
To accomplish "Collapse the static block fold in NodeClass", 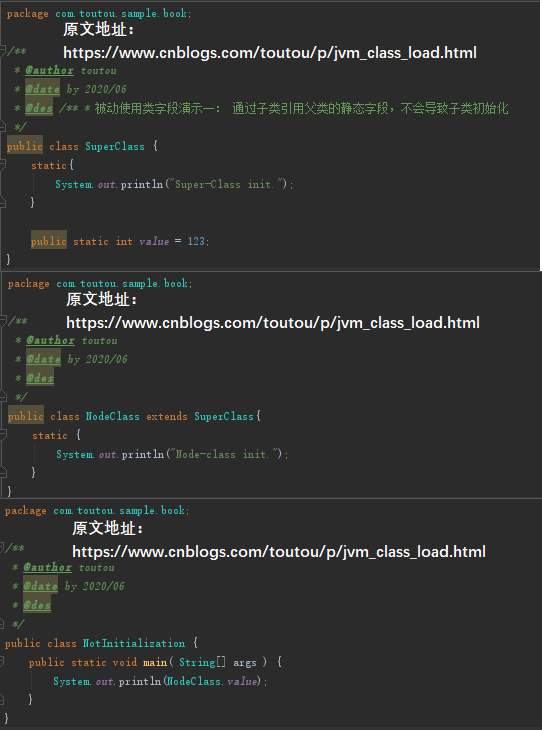I will pos(2,434).
